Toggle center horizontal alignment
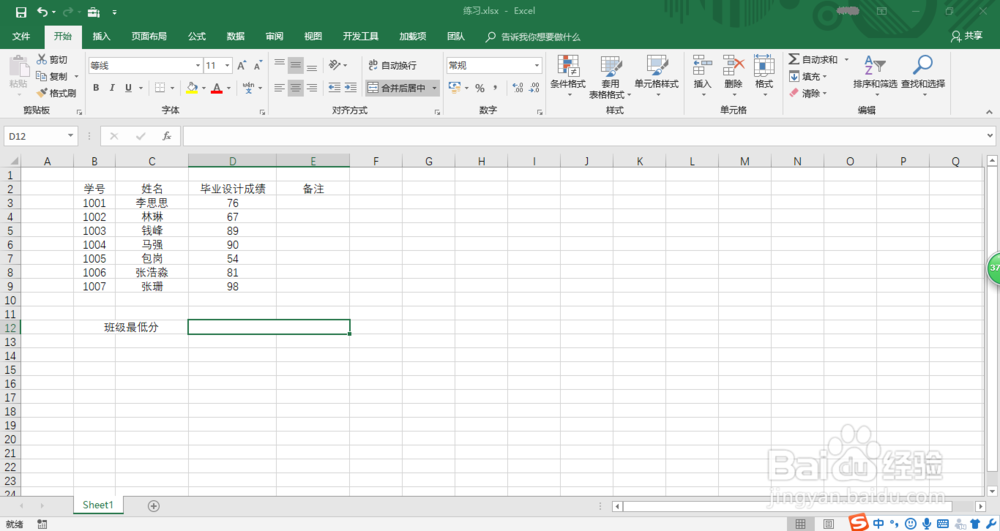Image resolution: width=1000 pixels, height=531 pixels. 295,87
